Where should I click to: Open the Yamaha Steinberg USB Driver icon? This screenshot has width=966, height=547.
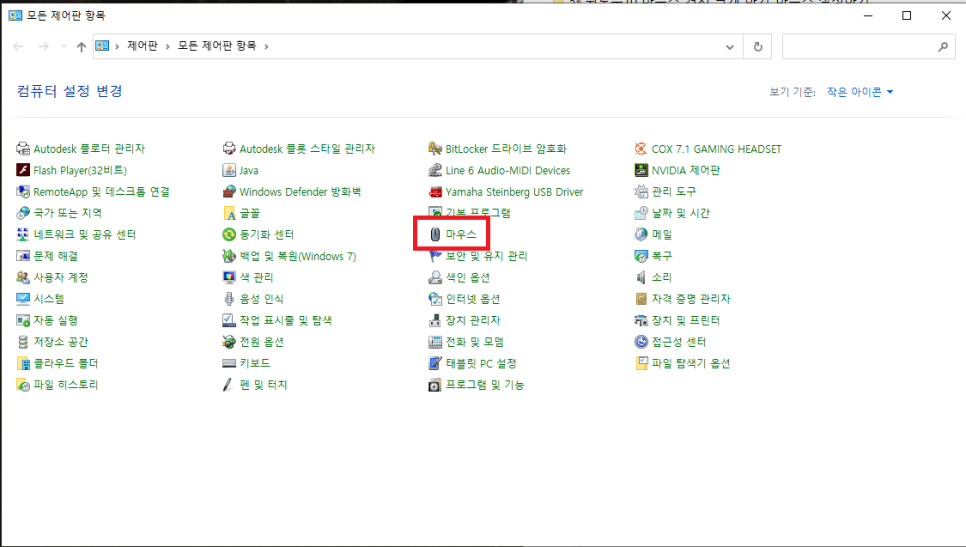(435, 192)
